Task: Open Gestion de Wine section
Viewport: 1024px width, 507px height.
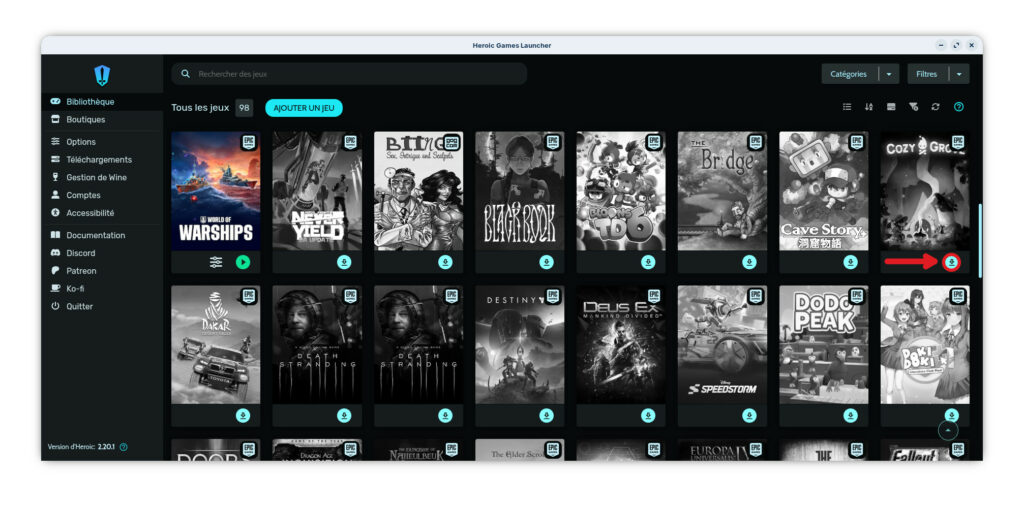Action: pos(96,178)
